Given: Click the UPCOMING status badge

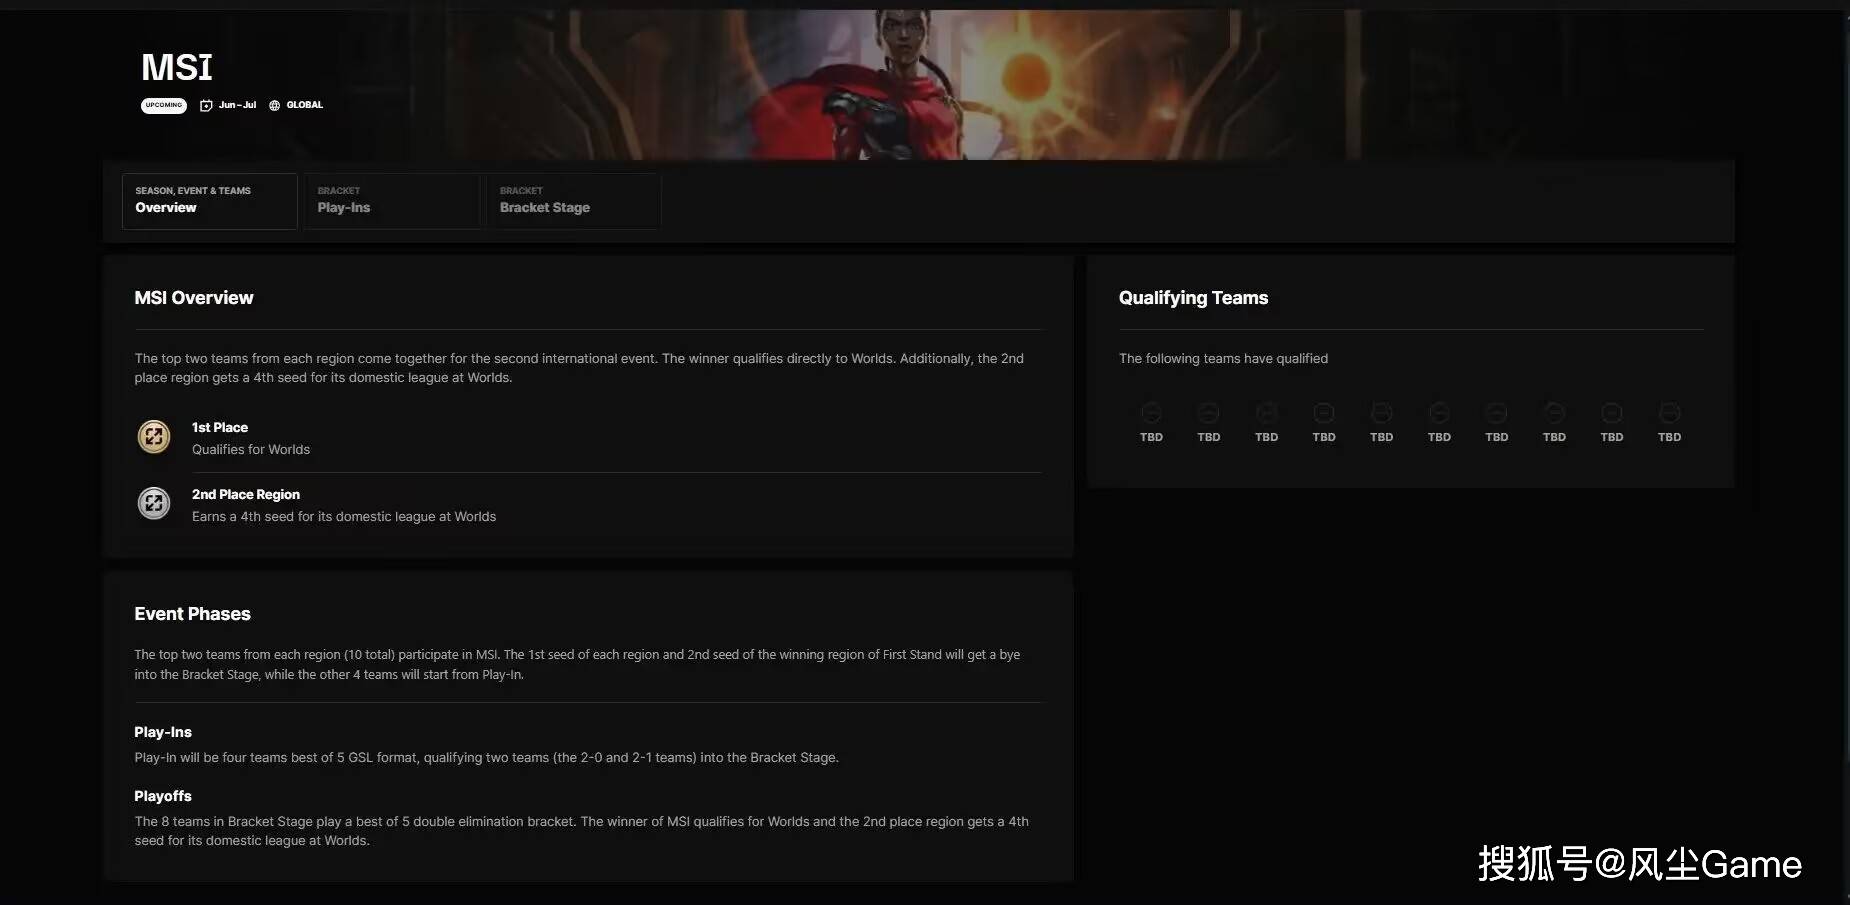Looking at the screenshot, I should (164, 105).
